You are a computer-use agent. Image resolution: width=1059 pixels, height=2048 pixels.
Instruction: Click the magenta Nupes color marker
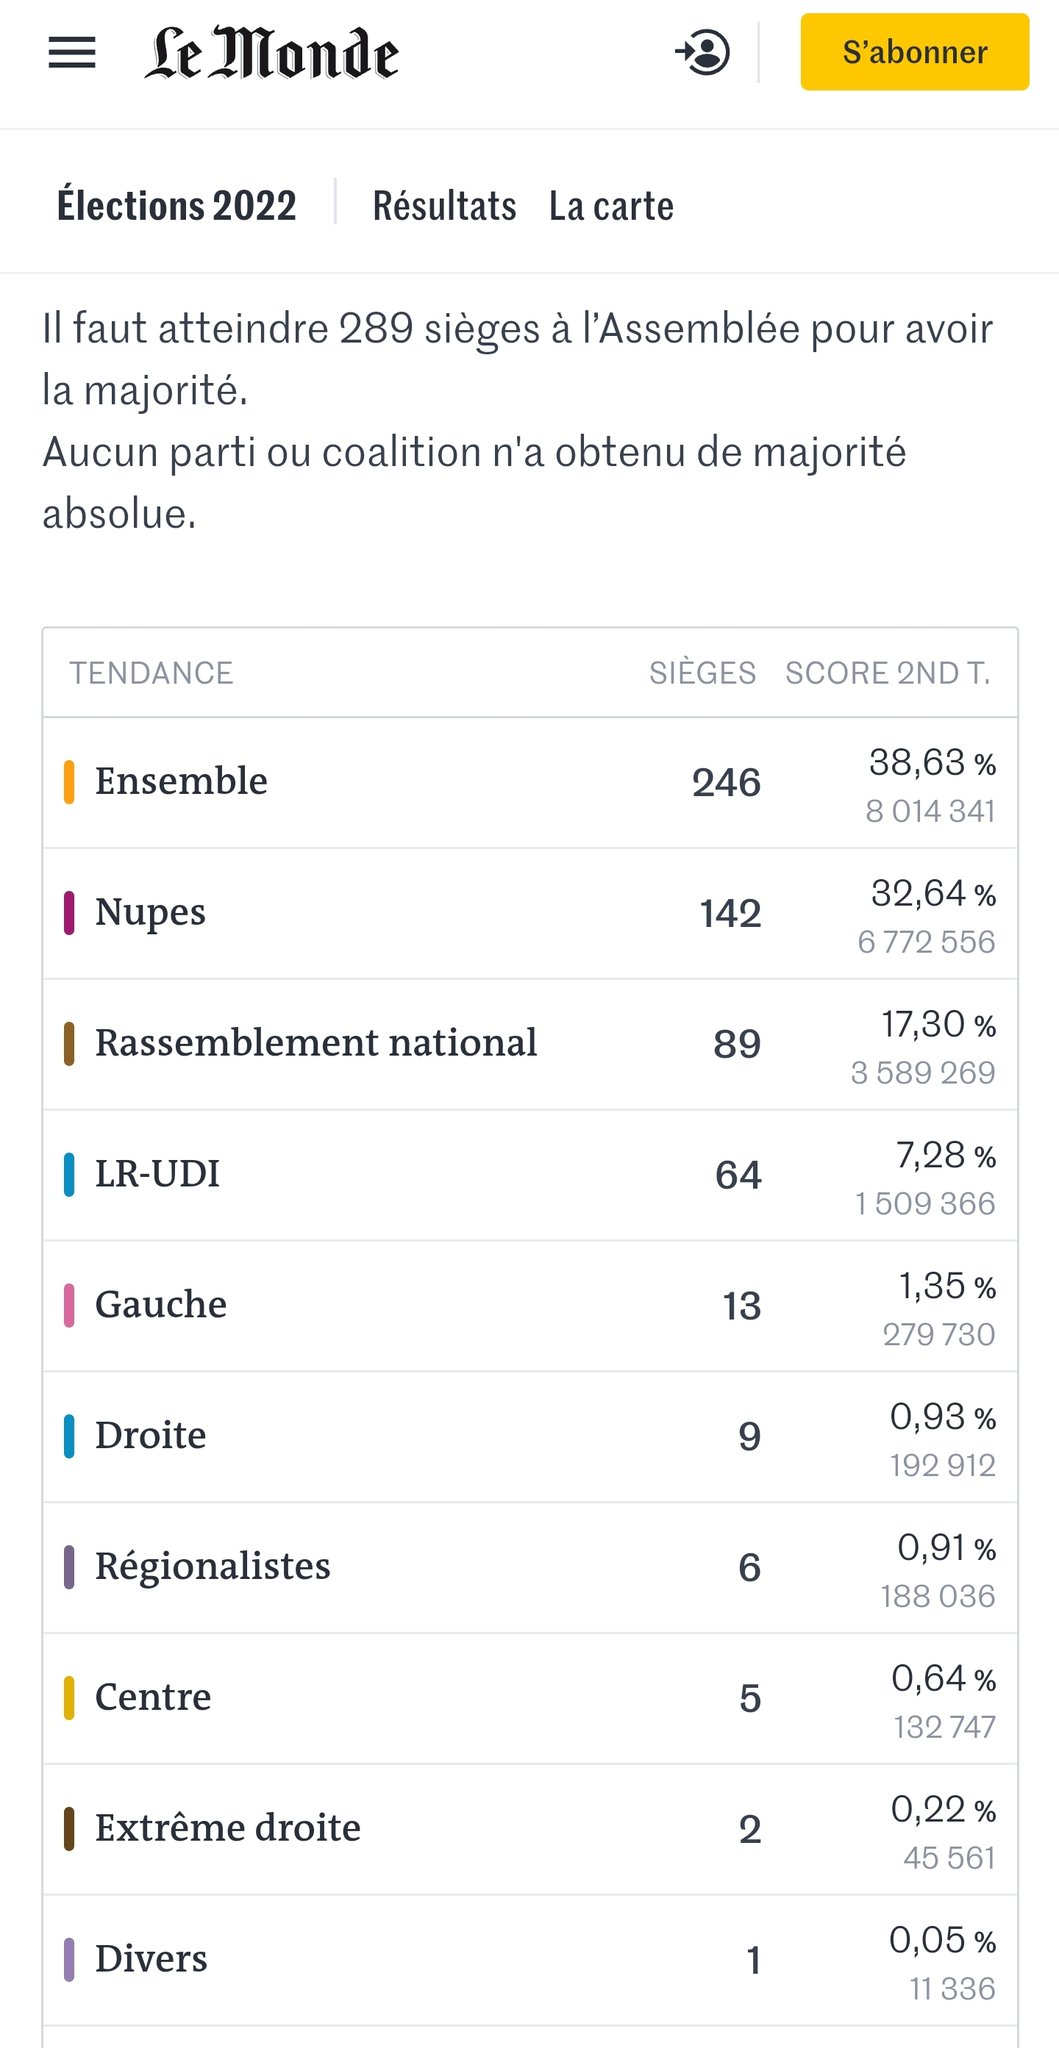(69, 913)
